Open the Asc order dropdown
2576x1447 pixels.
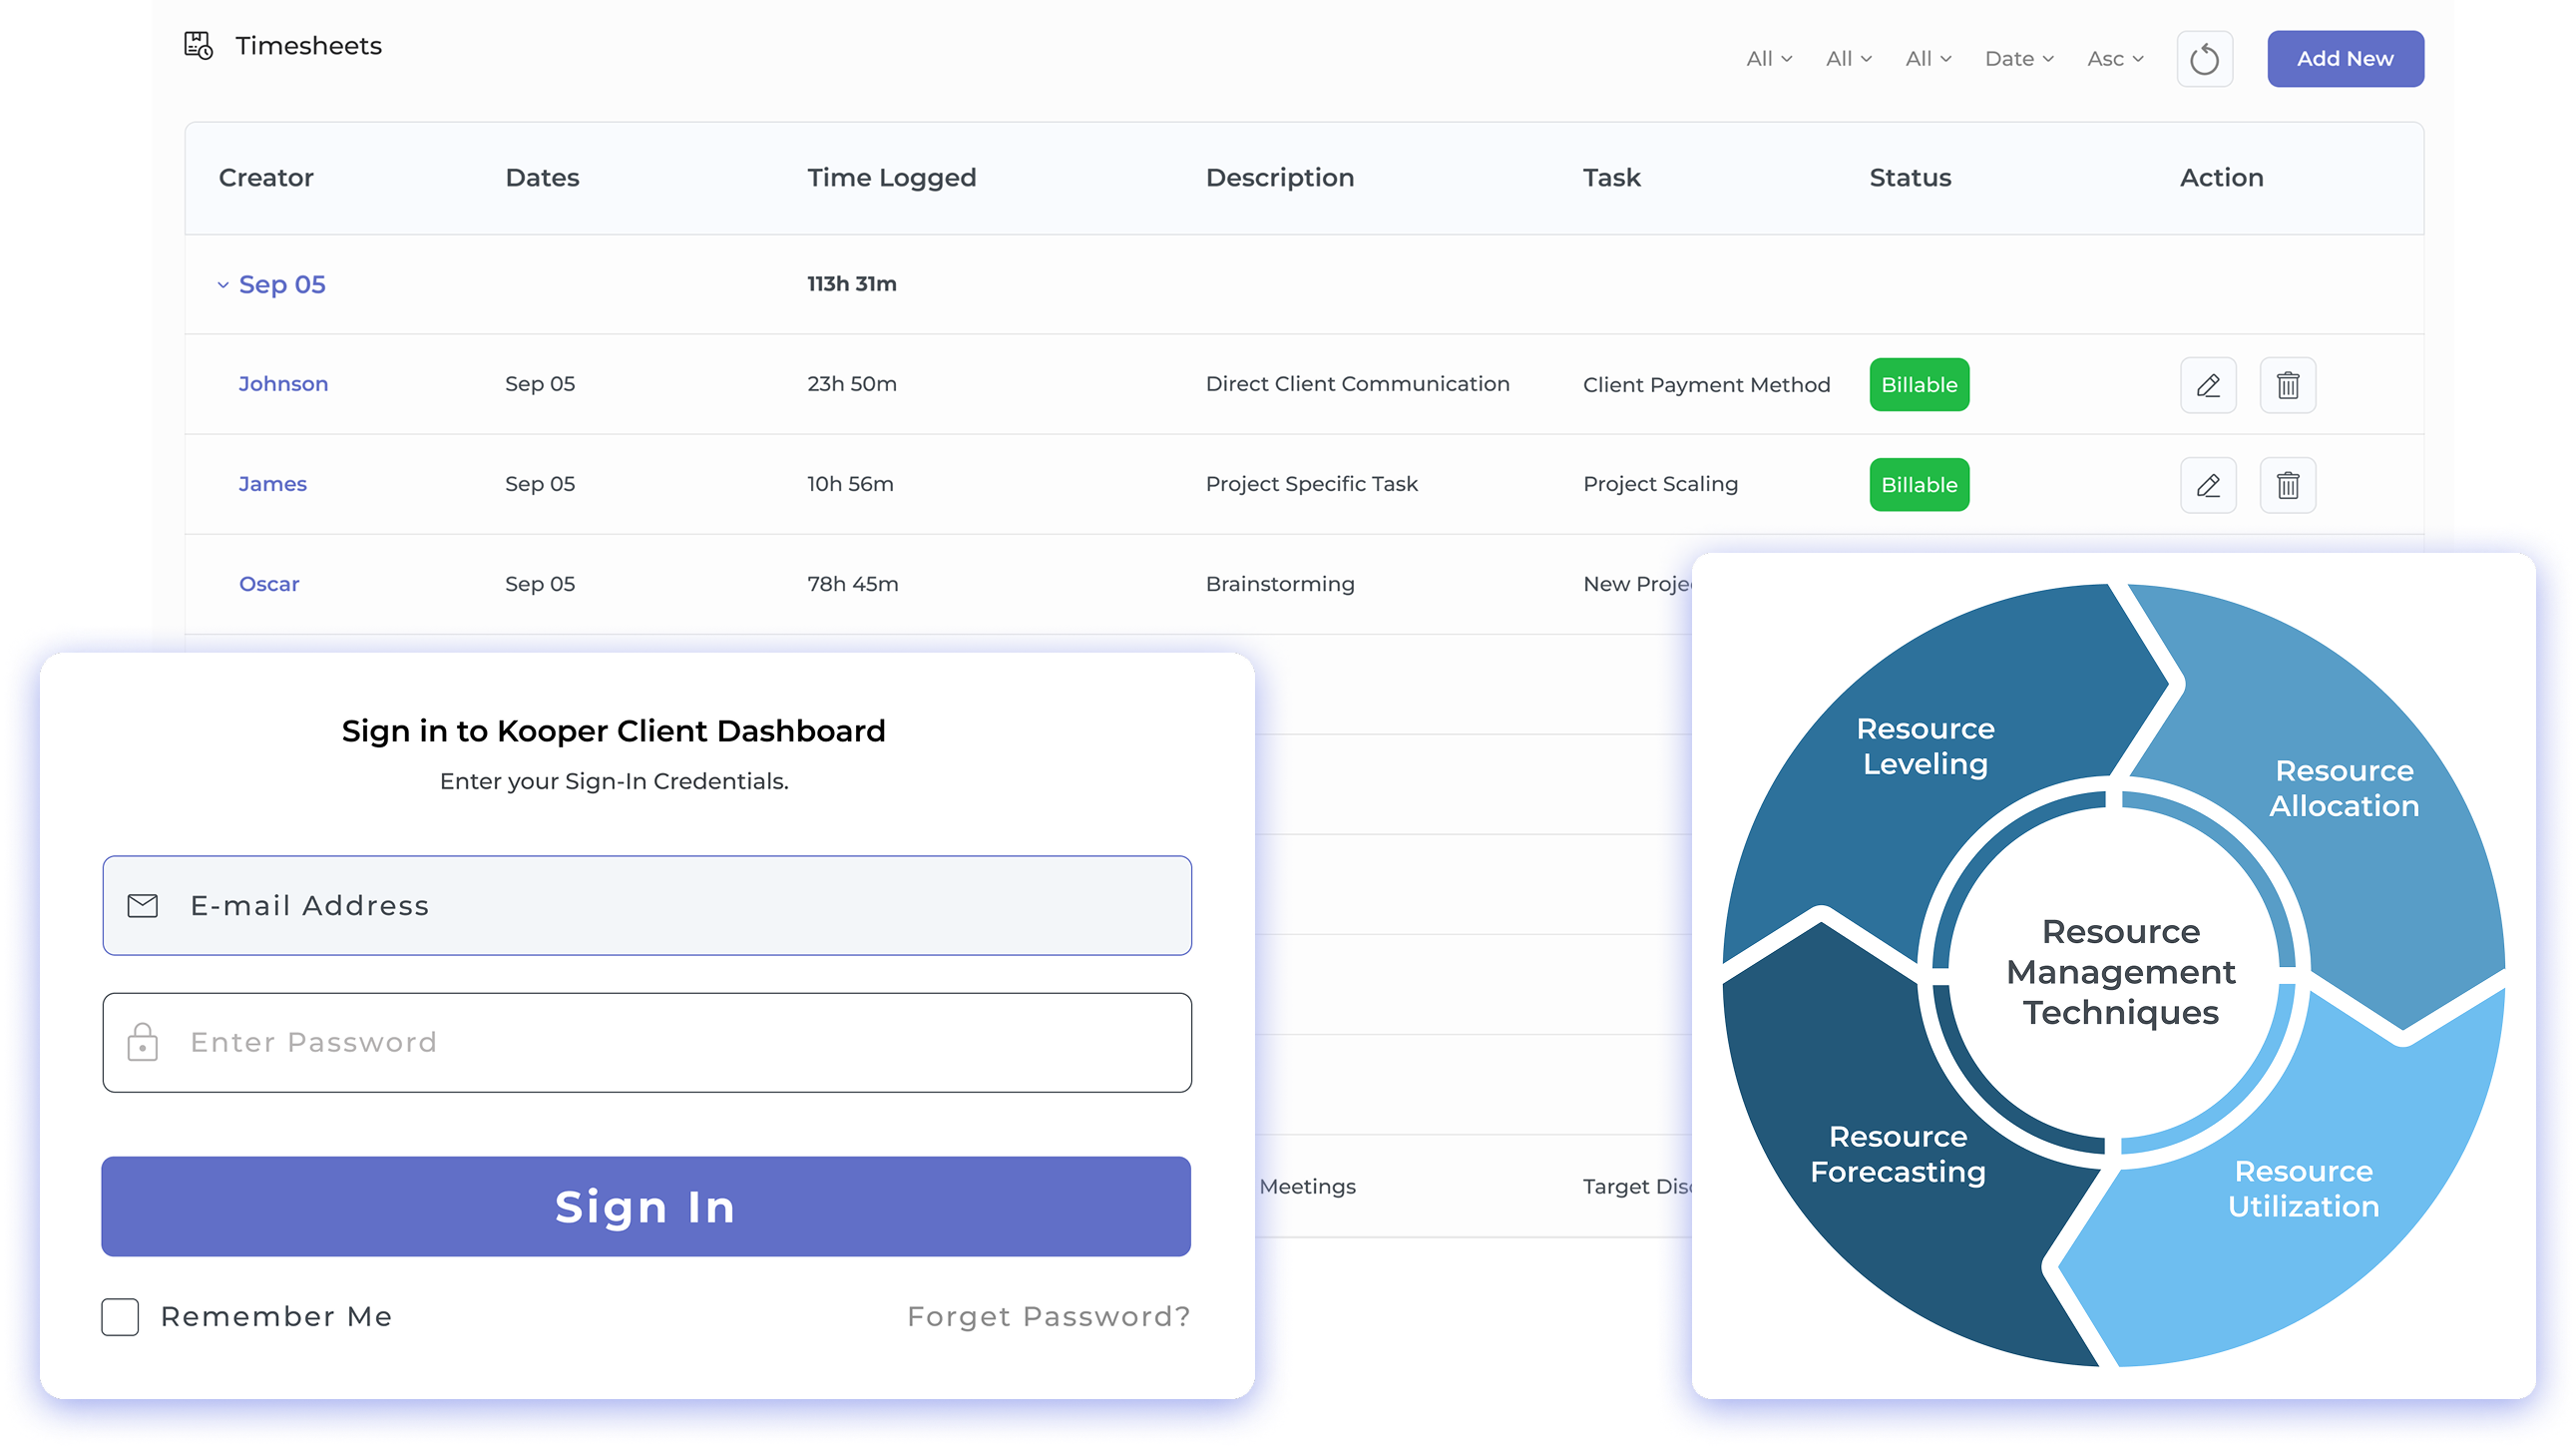click(x=2115, y=59)
